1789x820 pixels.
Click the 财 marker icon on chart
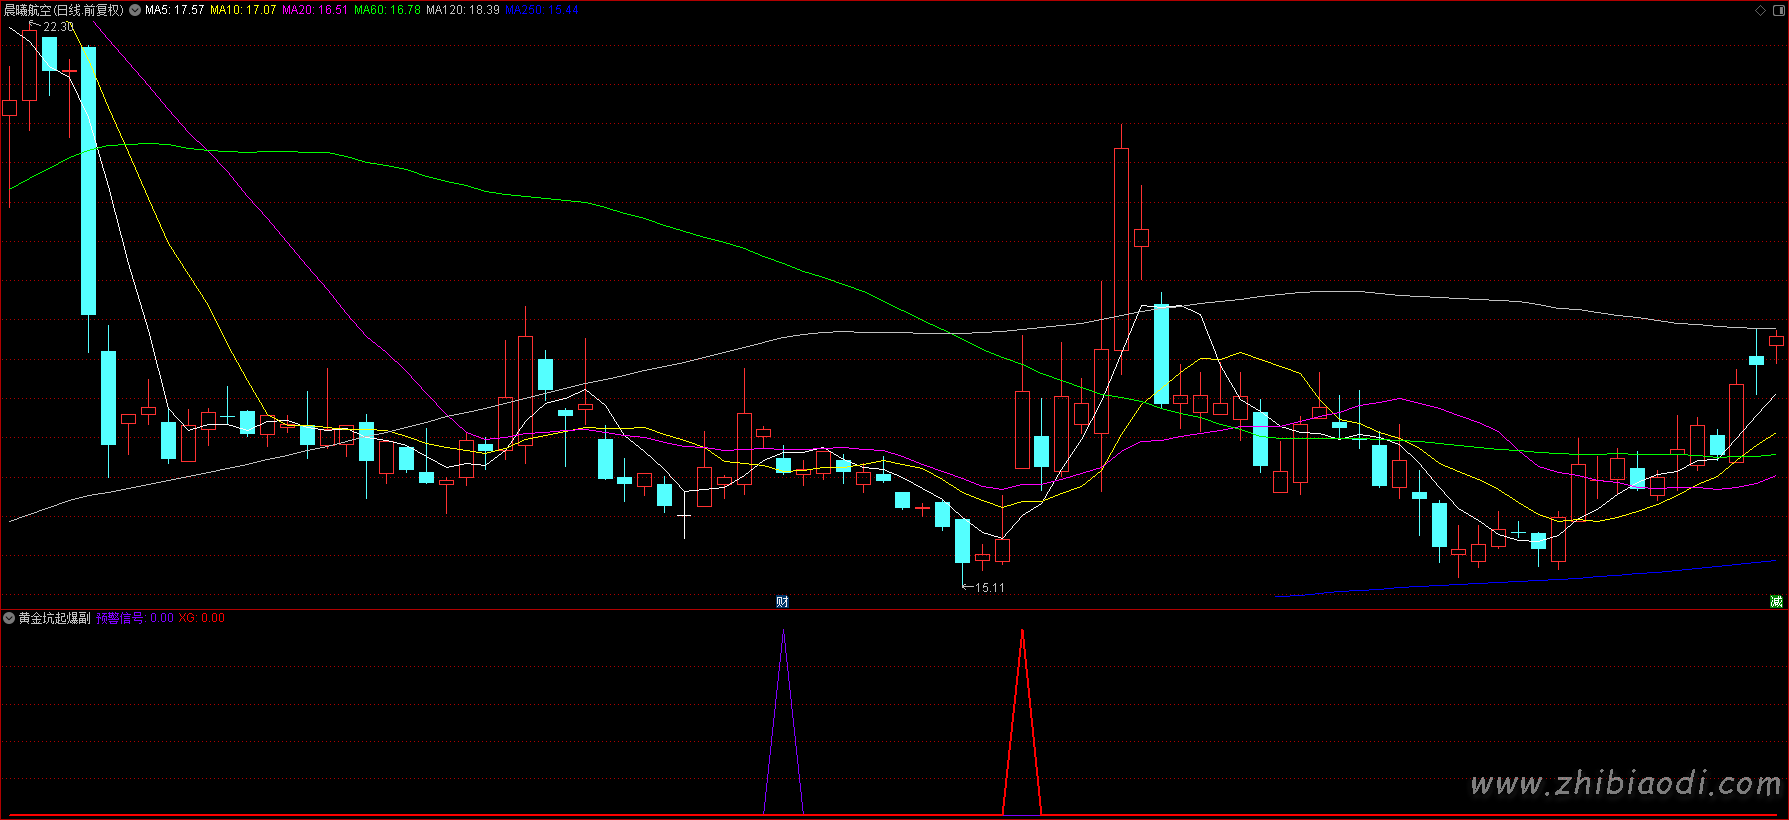point(782,601)
